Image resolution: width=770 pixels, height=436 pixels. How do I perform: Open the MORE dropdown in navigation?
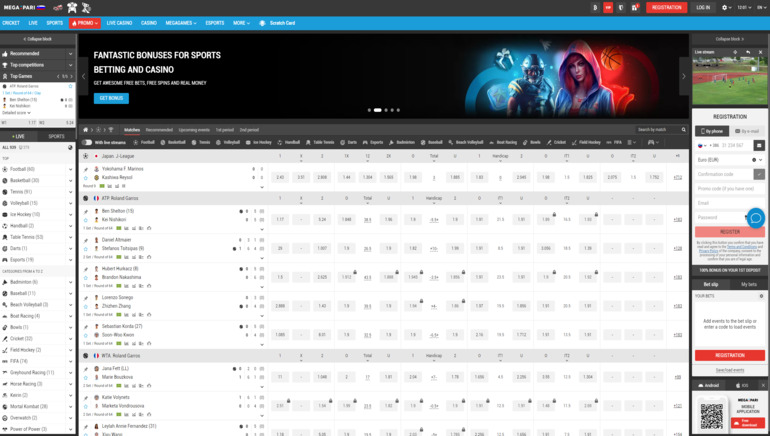point(241,23)
